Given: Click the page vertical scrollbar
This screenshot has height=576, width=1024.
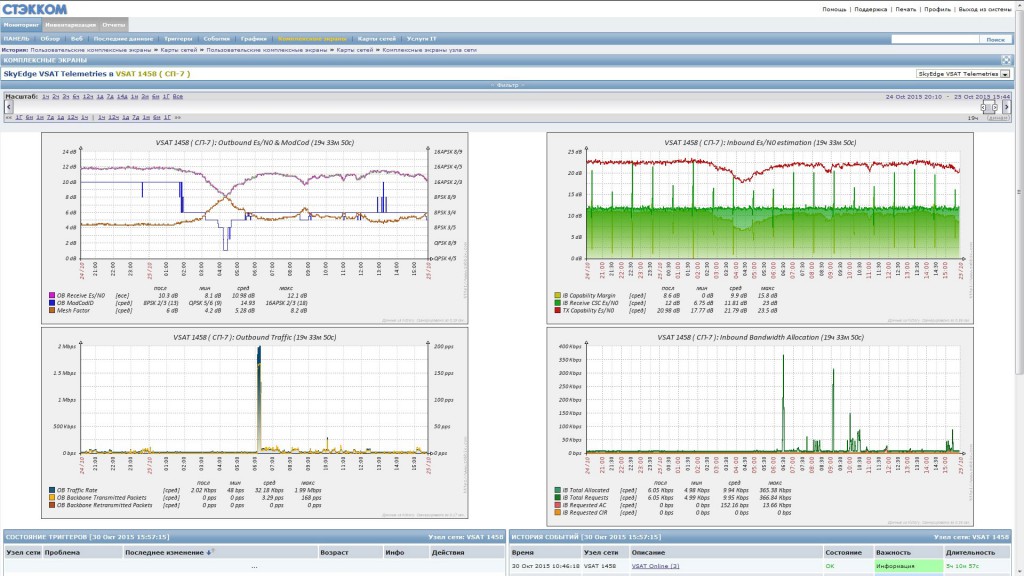Looking at the screenshot, I should pos(1019,192).
